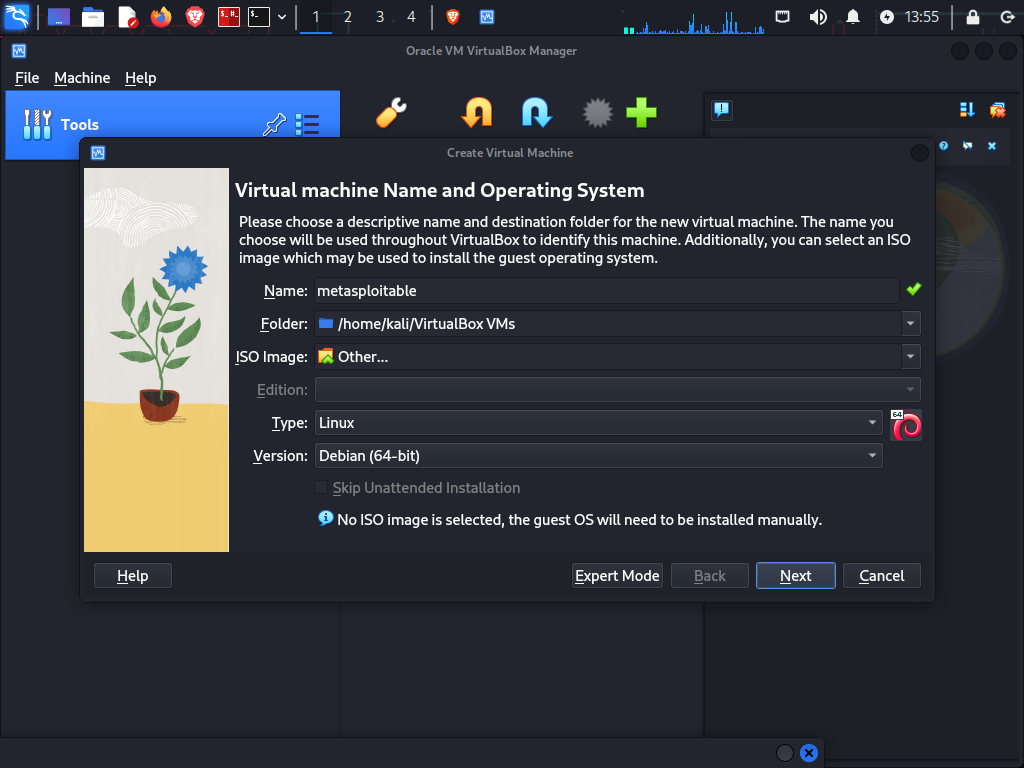1024x768 pixels.
Task: Open the Machine menu
Action: click(82, 78)
